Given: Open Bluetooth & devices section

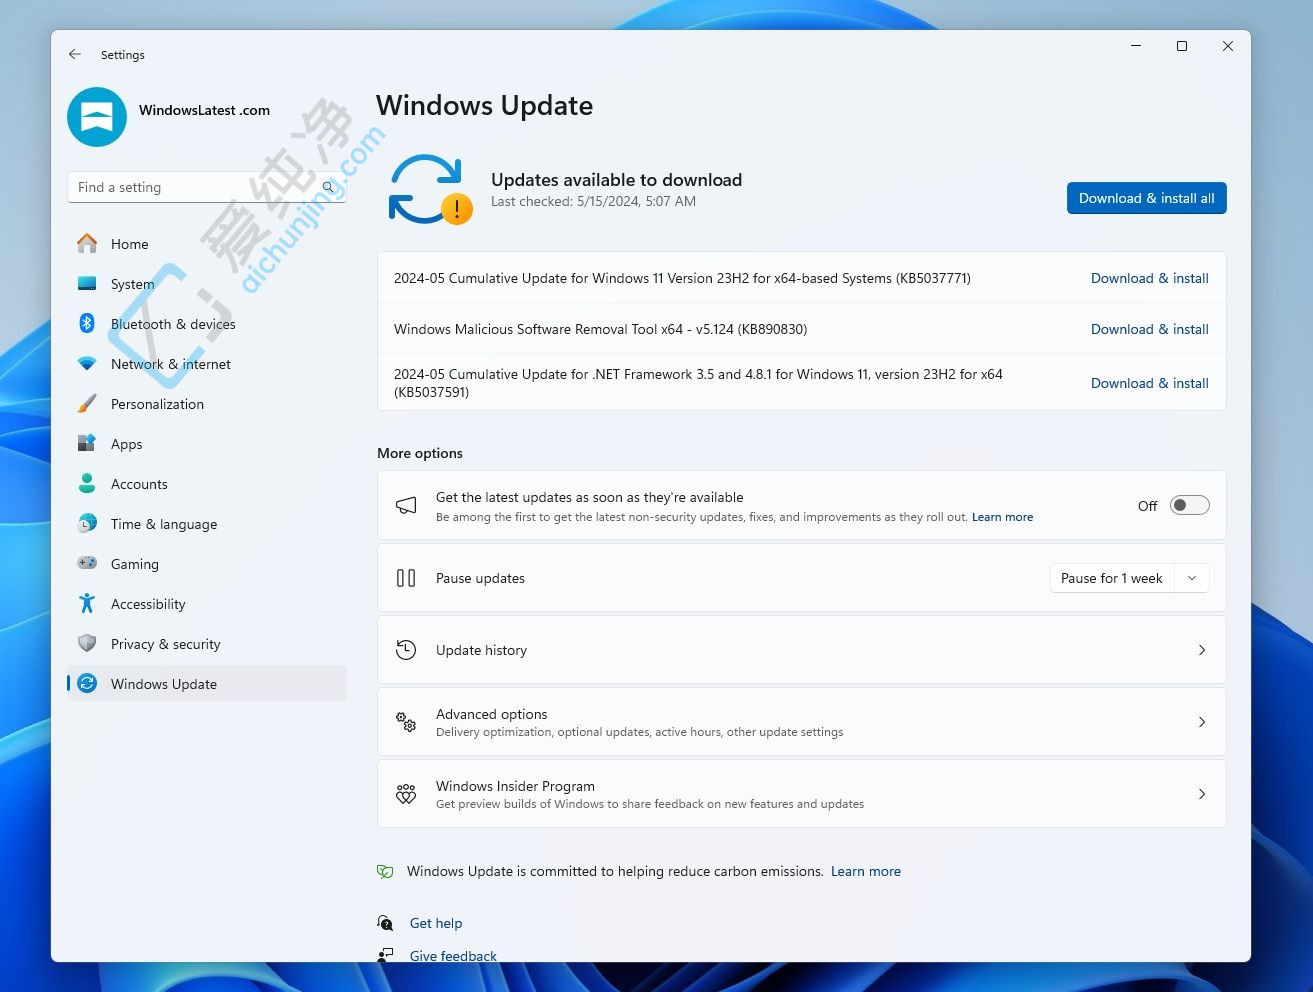Looking at the screenshot, I should (207, 324).
